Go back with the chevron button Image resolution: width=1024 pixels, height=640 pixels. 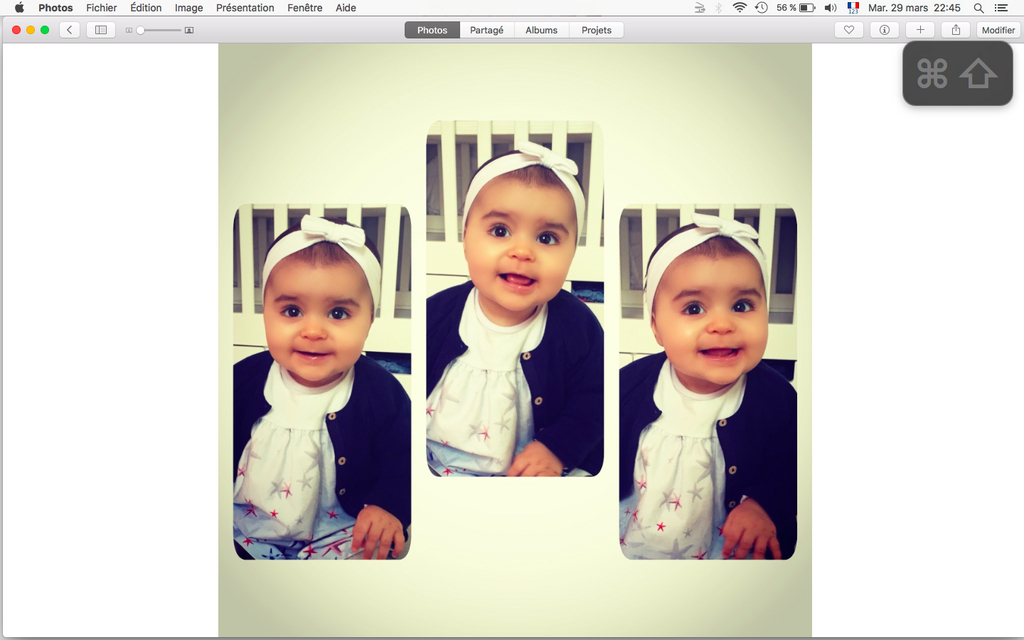tap(69, 30)
